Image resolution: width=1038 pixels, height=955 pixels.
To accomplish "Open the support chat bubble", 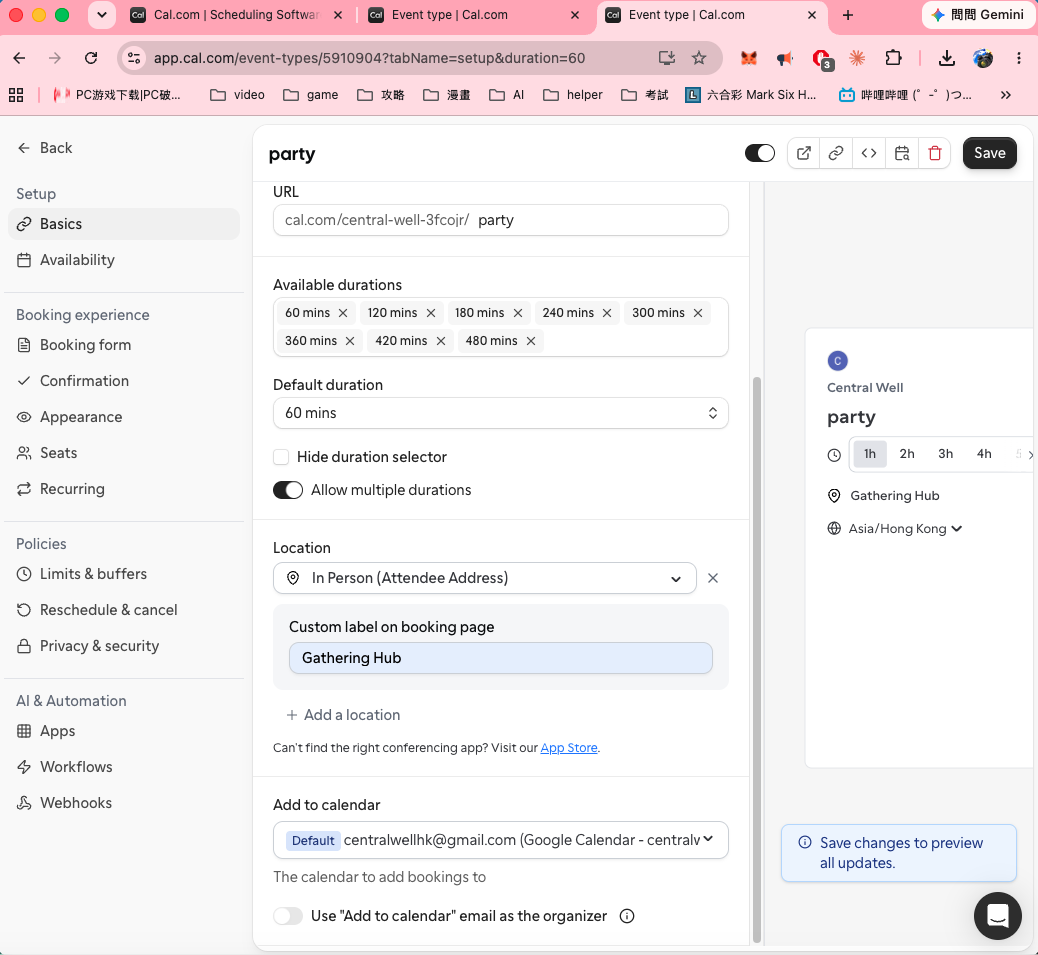I will [997, 916].
